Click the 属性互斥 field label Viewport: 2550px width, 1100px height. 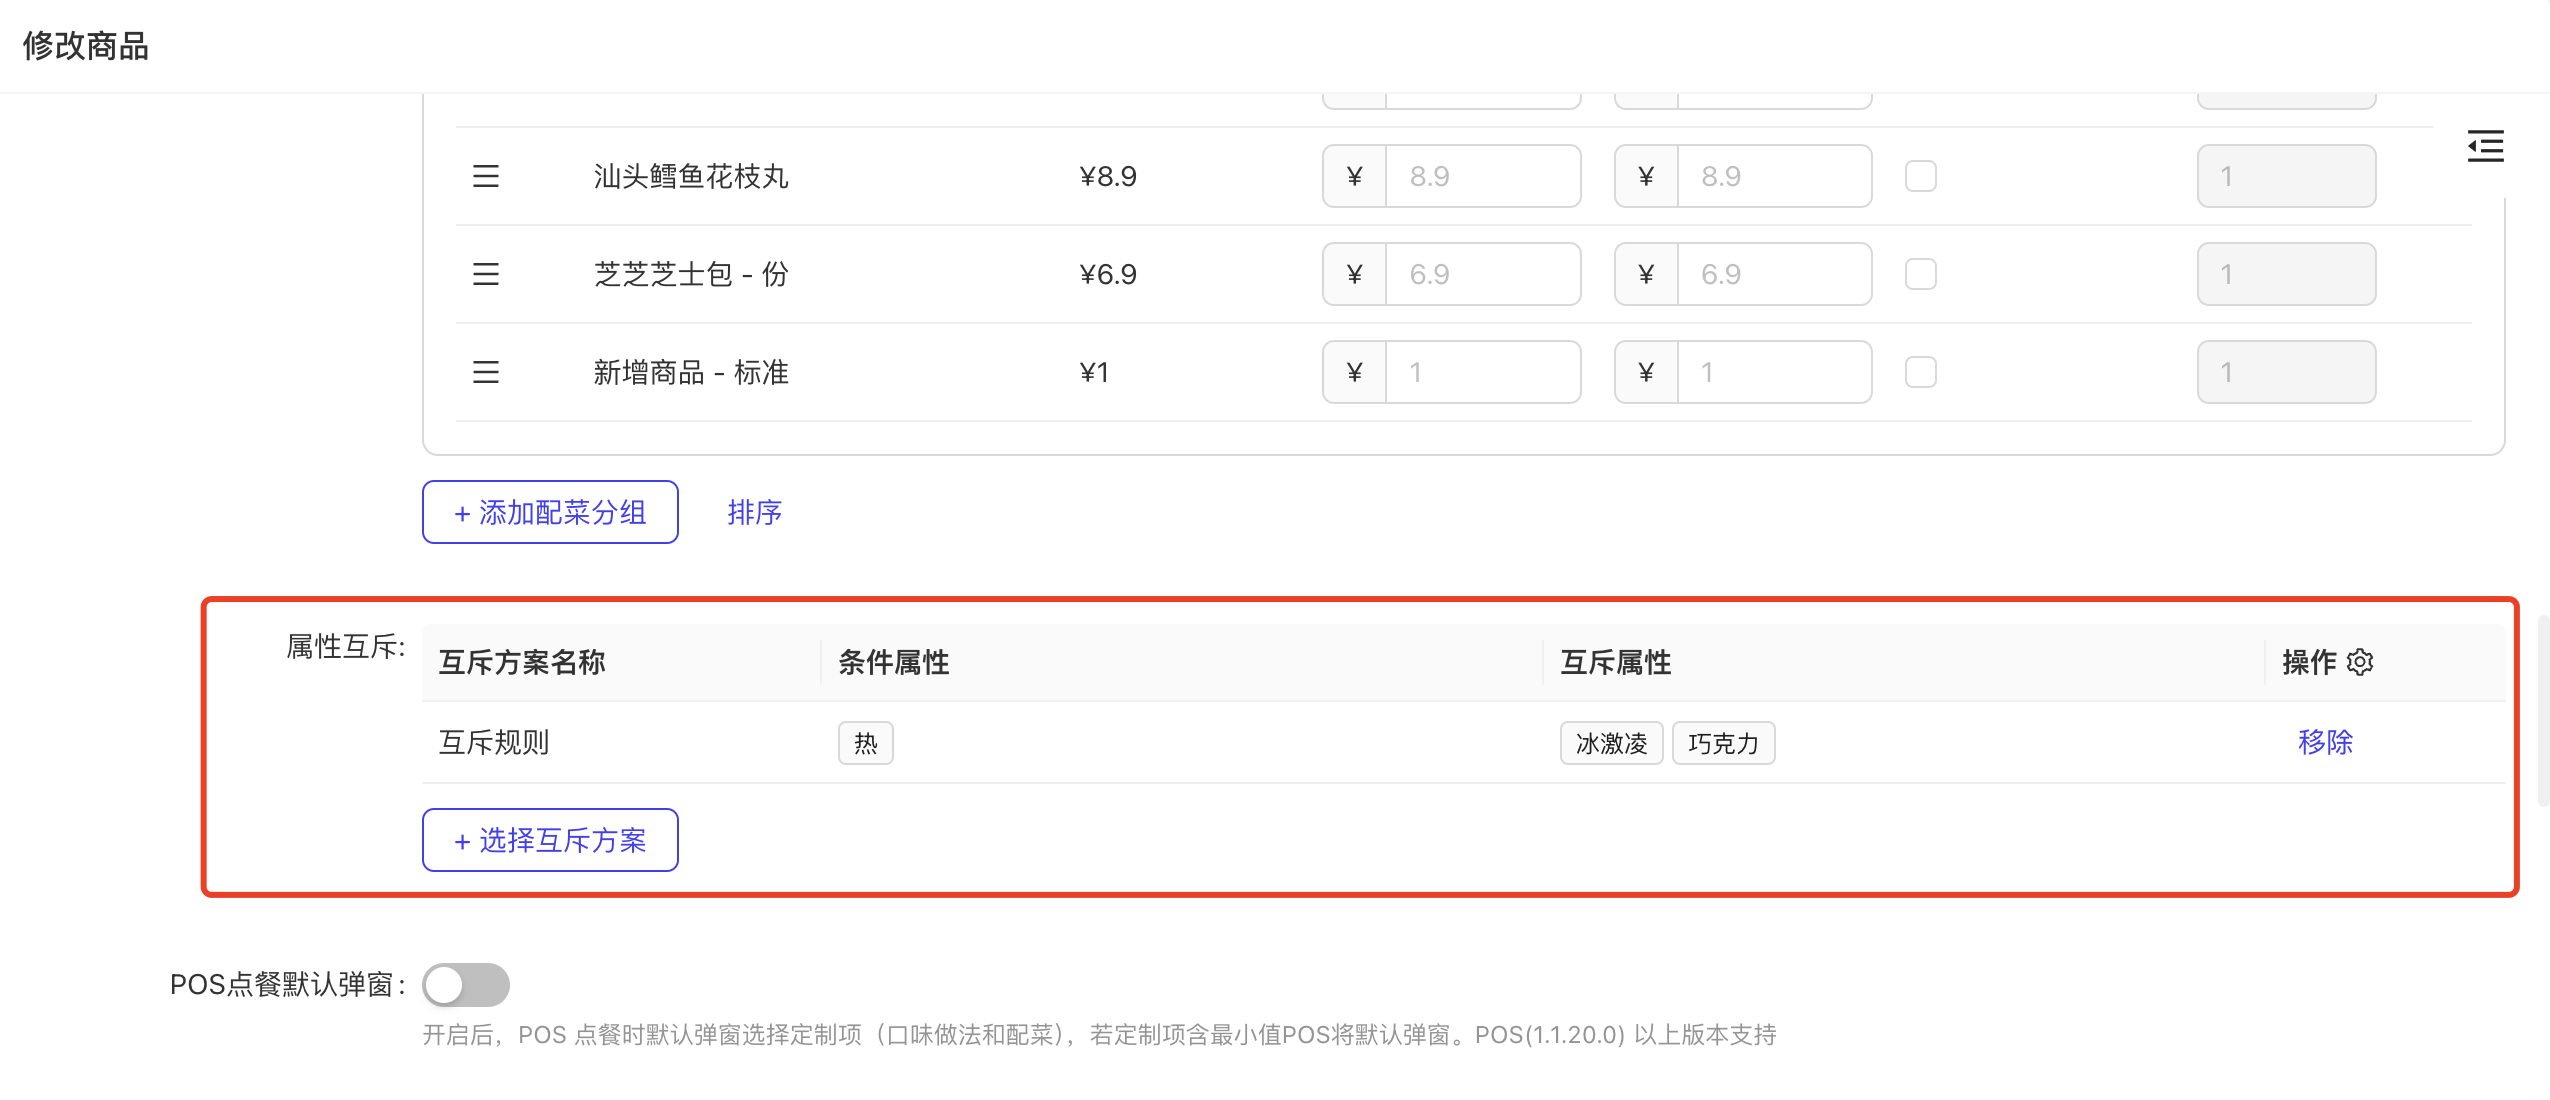(x=345, y=646)
